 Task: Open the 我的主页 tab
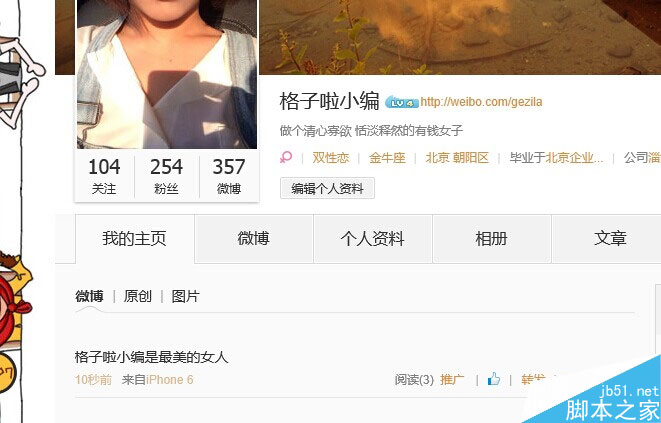point(135,238)
